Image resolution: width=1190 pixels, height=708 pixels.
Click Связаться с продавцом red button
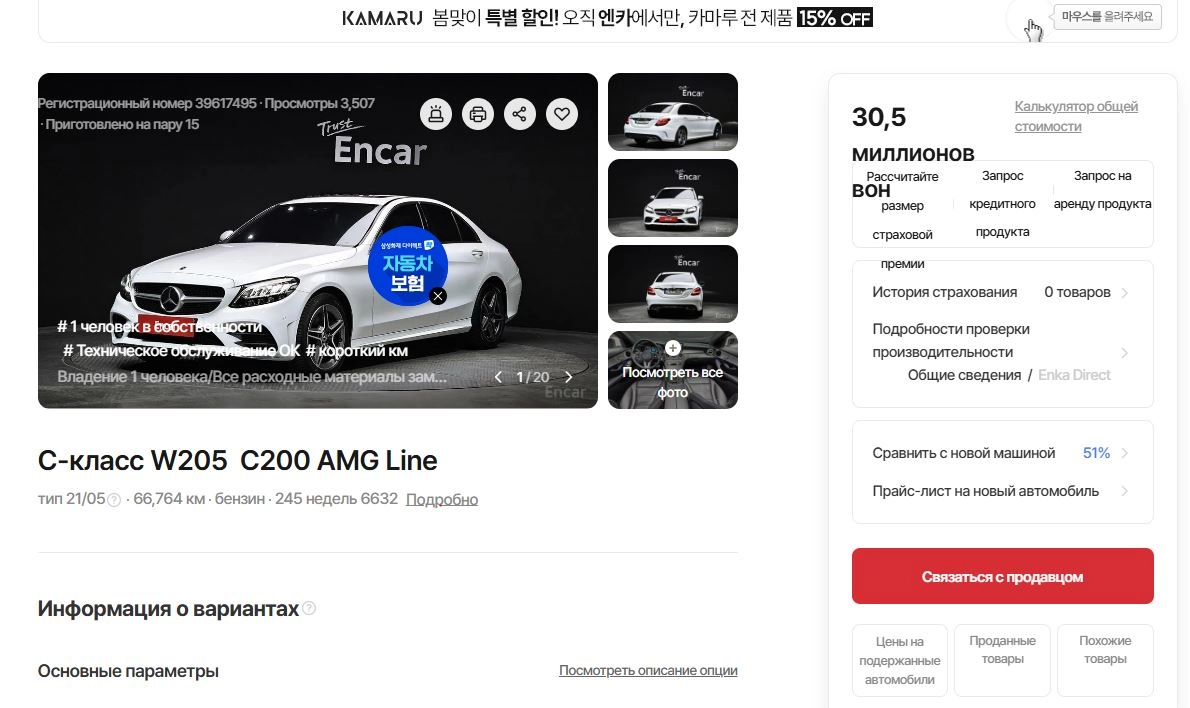[1003, 576]
